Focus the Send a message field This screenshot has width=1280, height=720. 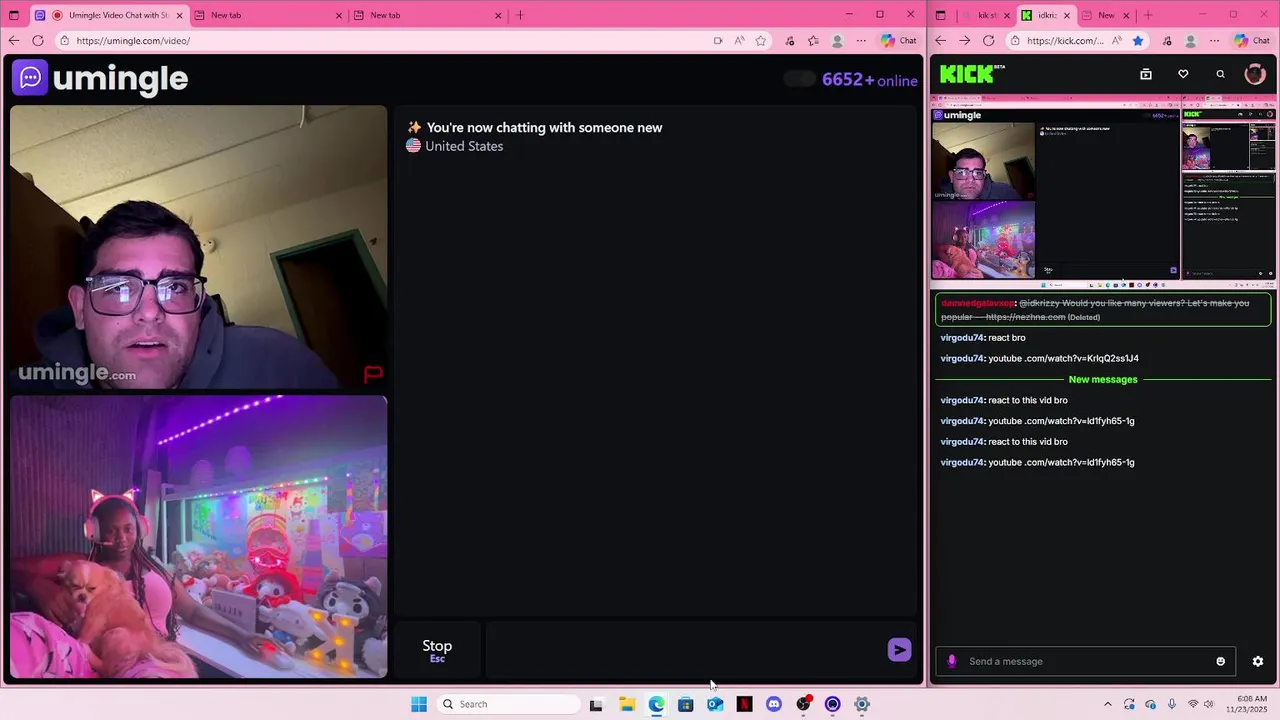pyautogui.click(x=1086, y=661)
